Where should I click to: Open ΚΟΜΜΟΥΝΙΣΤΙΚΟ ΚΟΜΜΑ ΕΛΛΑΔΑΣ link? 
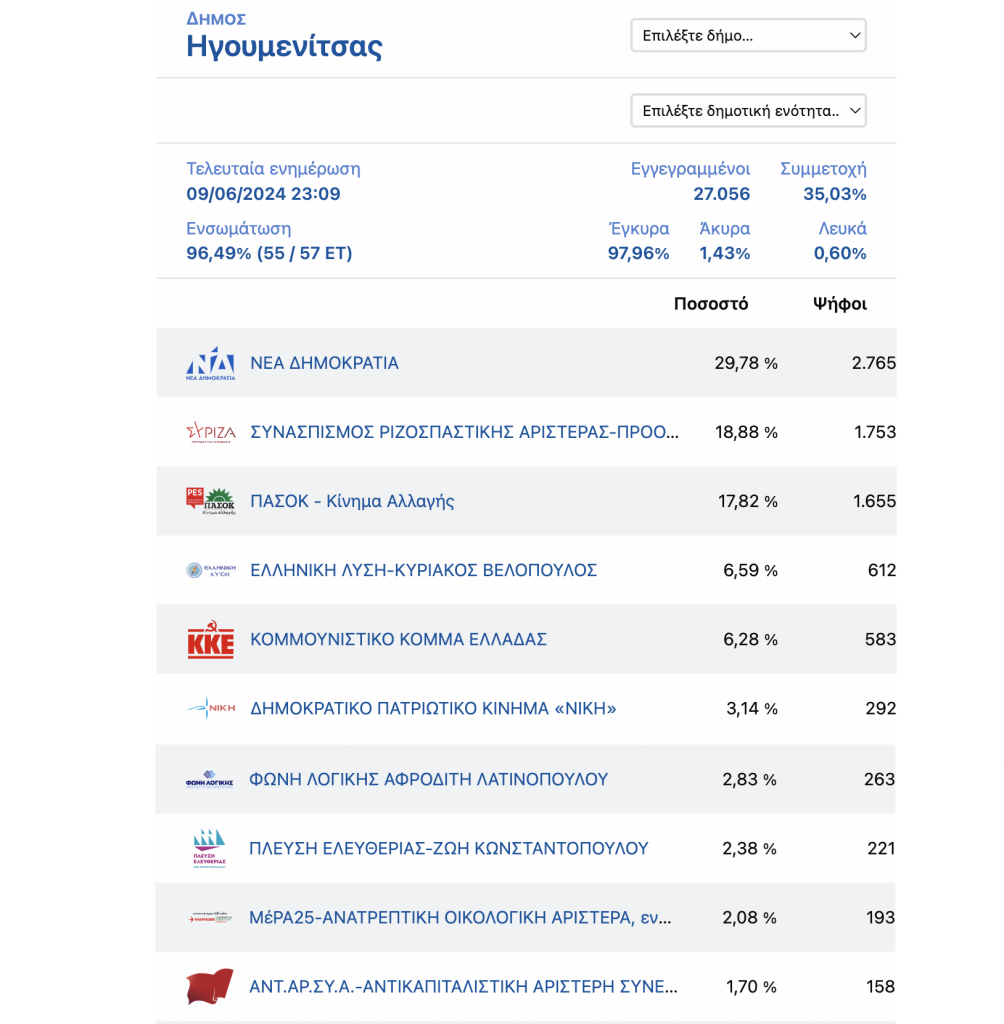tap(398, 639)
